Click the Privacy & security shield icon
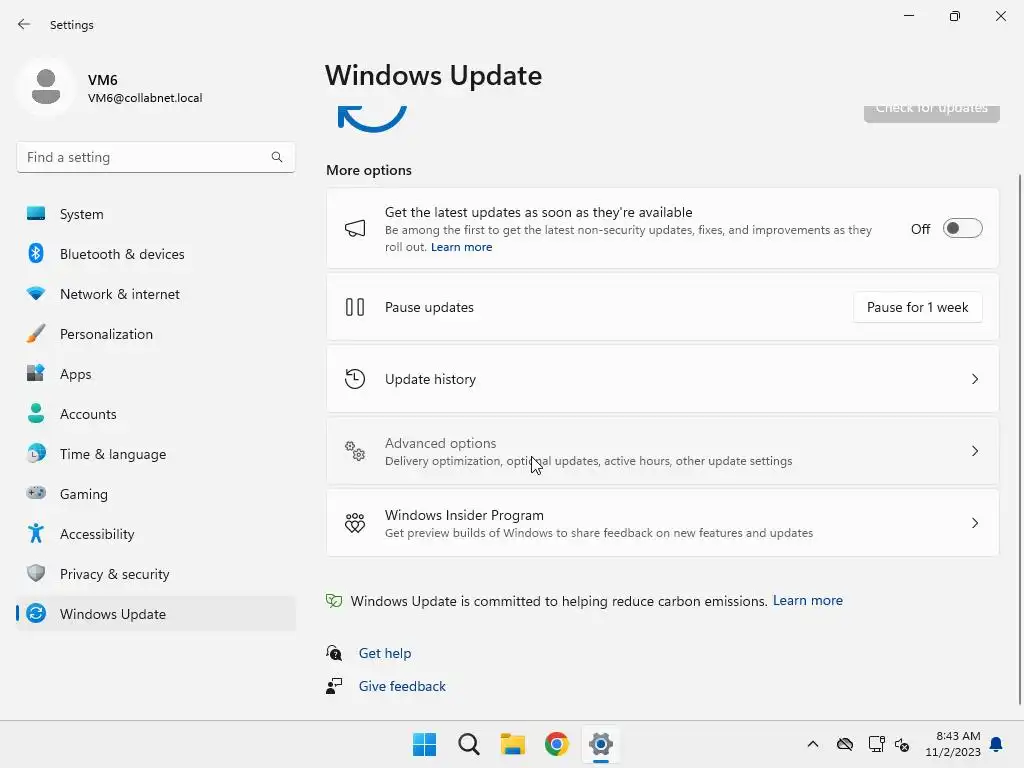The width and height of the screenshot is (1024, 768). tap(36, 573)
